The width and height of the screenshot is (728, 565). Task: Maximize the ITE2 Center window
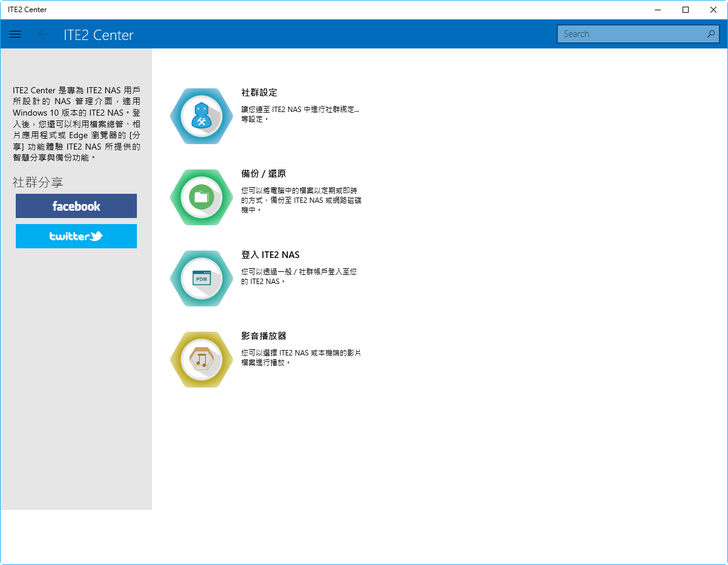(x=685, y=9)
